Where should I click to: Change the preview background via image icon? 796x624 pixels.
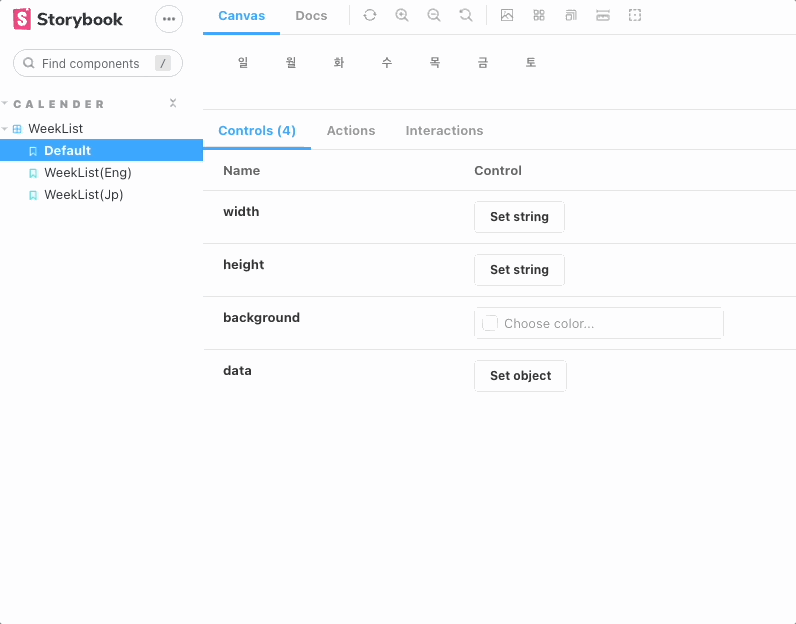[x=507, y=15]
